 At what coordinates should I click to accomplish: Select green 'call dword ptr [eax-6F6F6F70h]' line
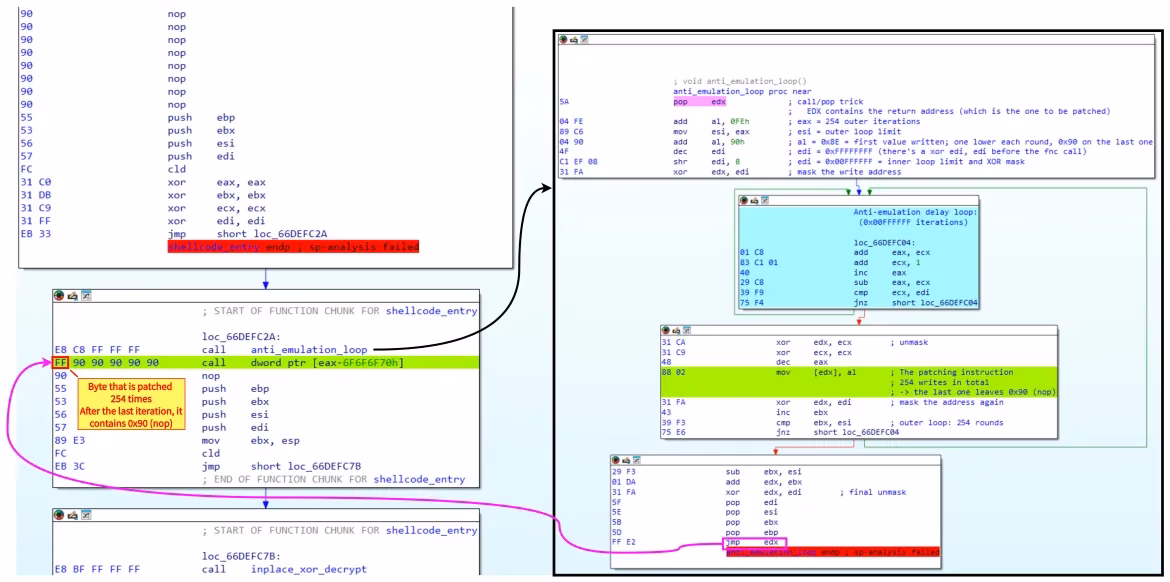(267, 363)
